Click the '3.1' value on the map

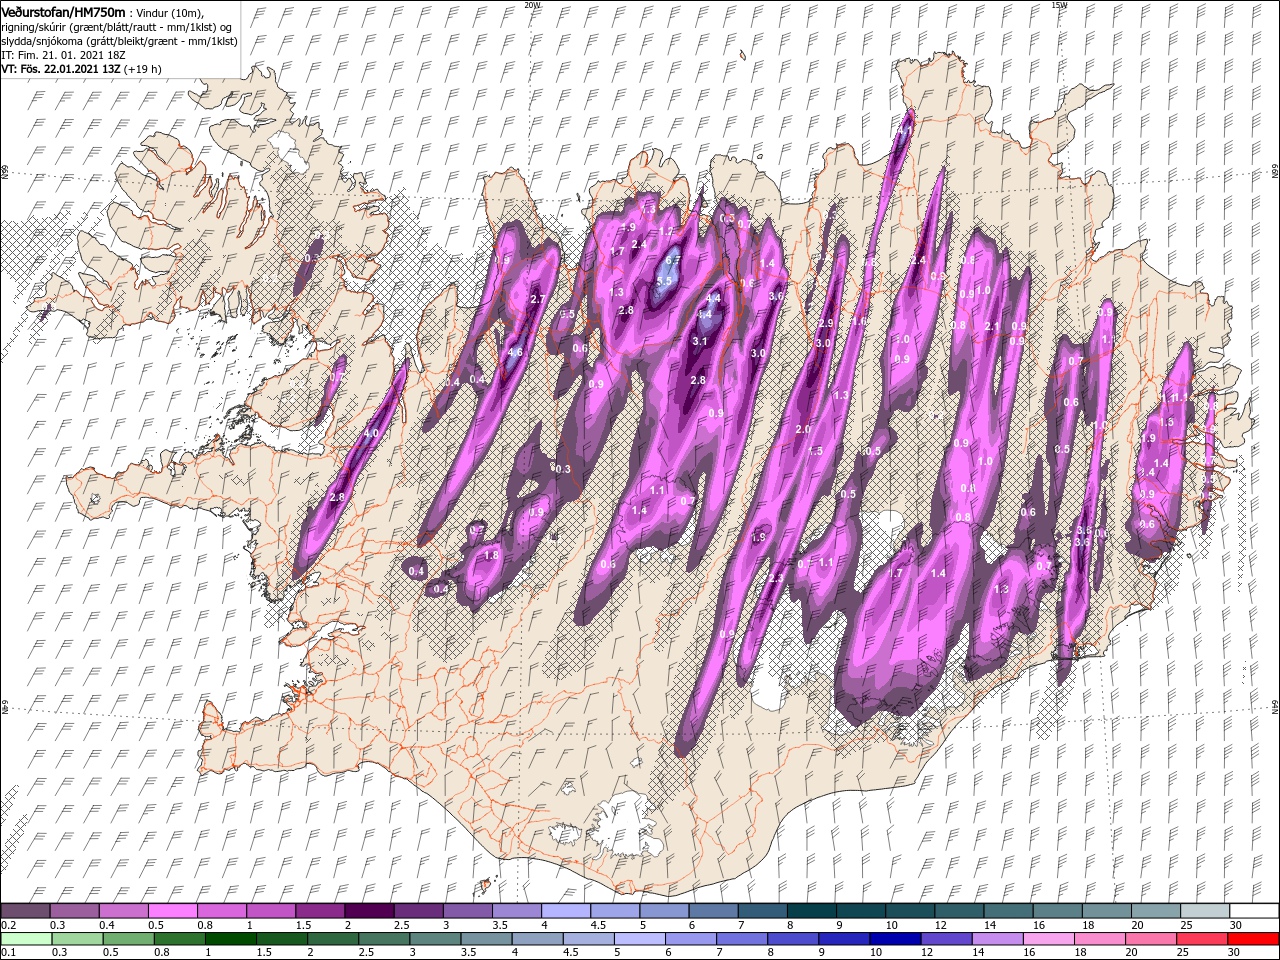(x=700, y=341)
